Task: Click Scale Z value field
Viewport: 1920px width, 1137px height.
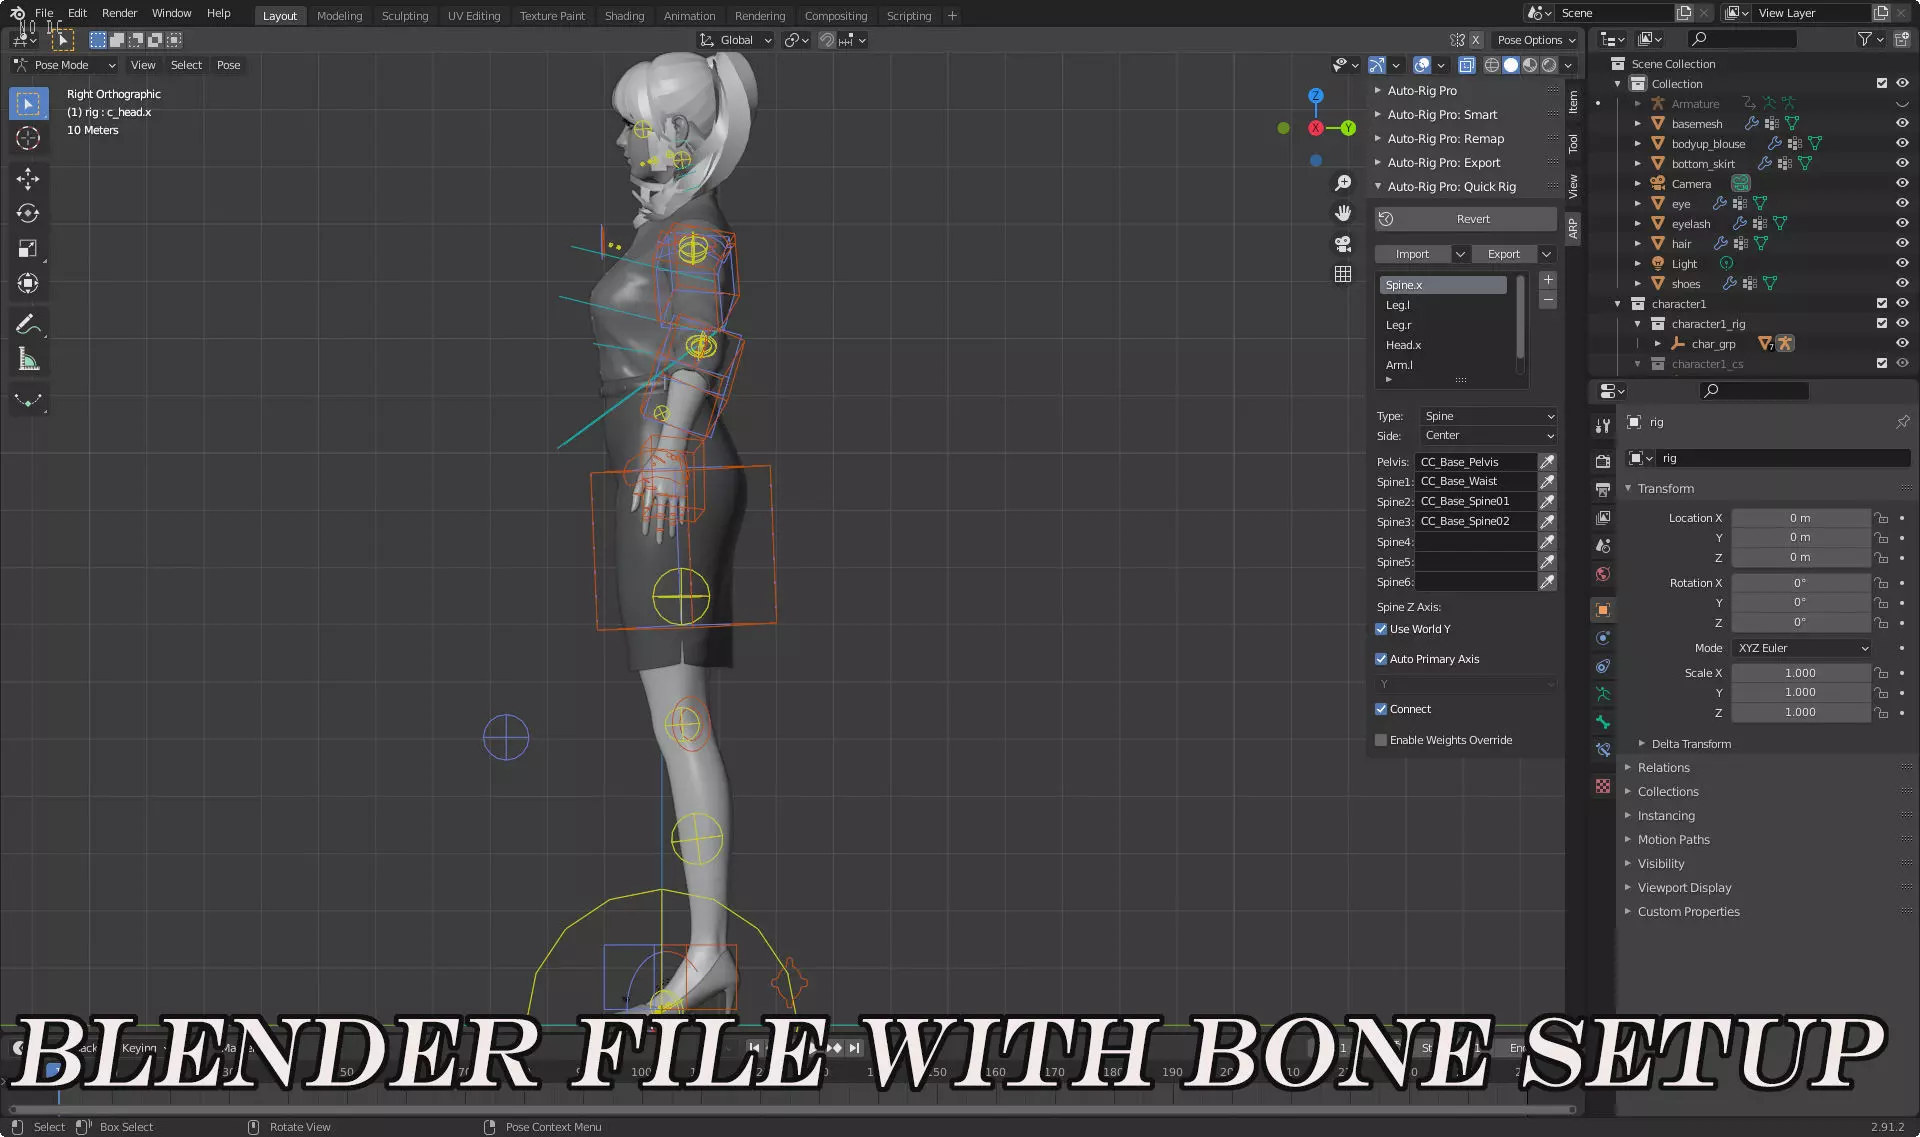Action: (x=1800, y=712)
